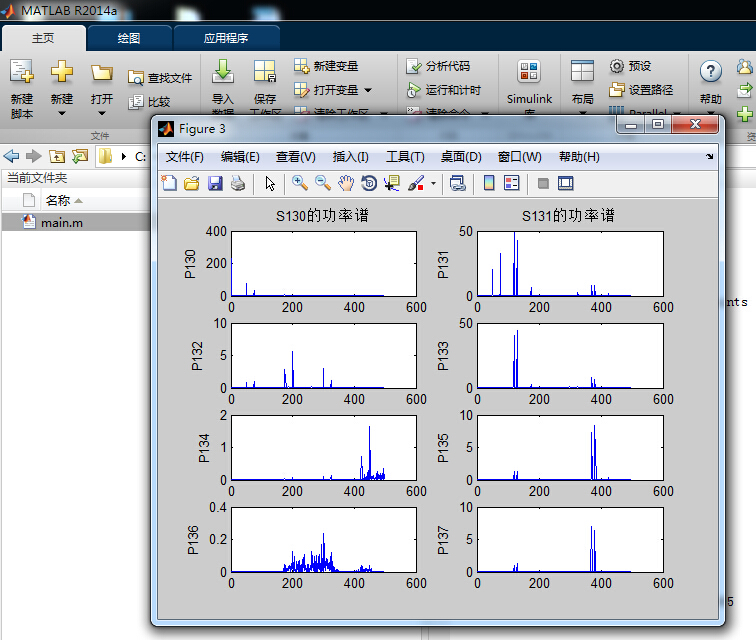Save the figure using the floppy disk icon
The height and width of the screenshot is (640, 756).
(x=215, y=183)
